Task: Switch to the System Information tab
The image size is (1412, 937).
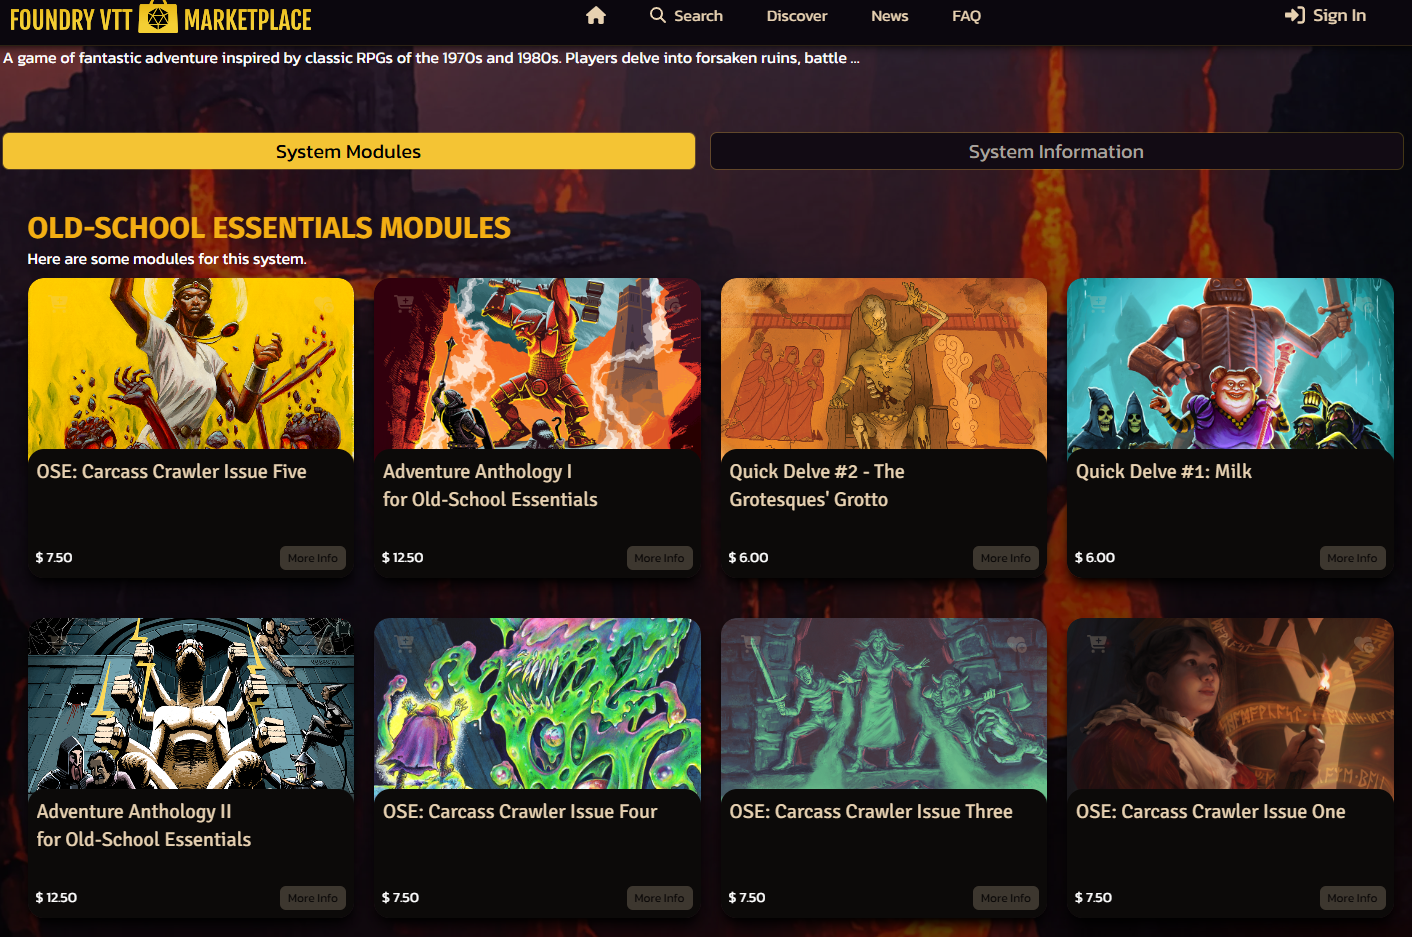Action: 1056,151
